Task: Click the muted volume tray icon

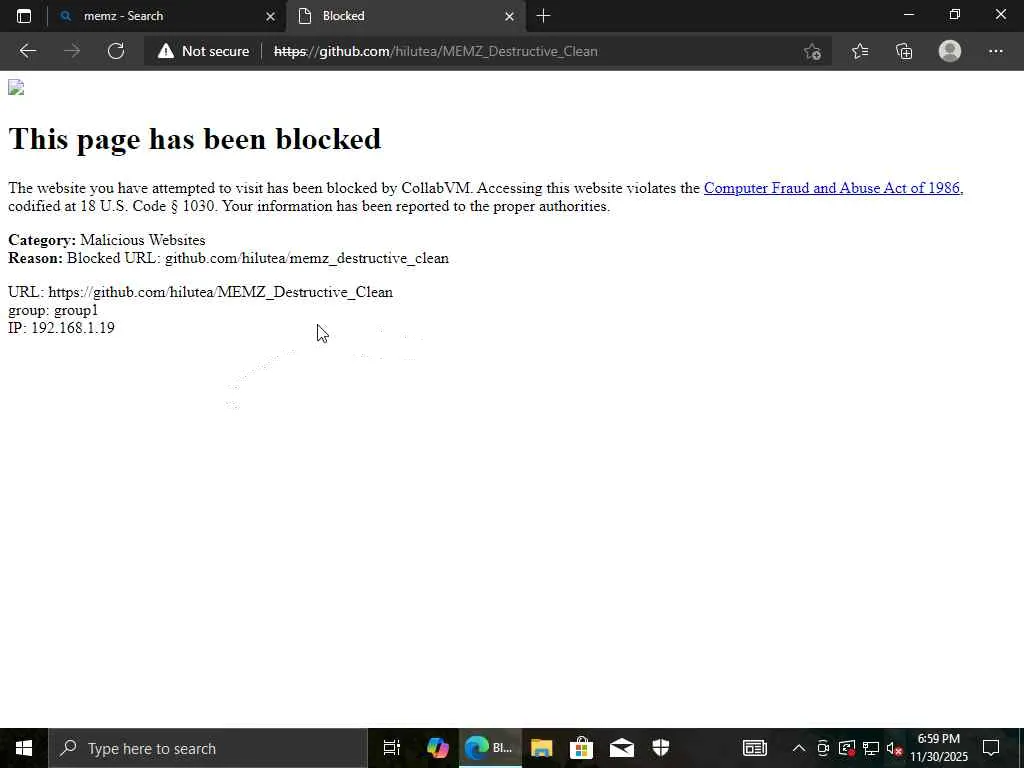Action: point(895,748)
